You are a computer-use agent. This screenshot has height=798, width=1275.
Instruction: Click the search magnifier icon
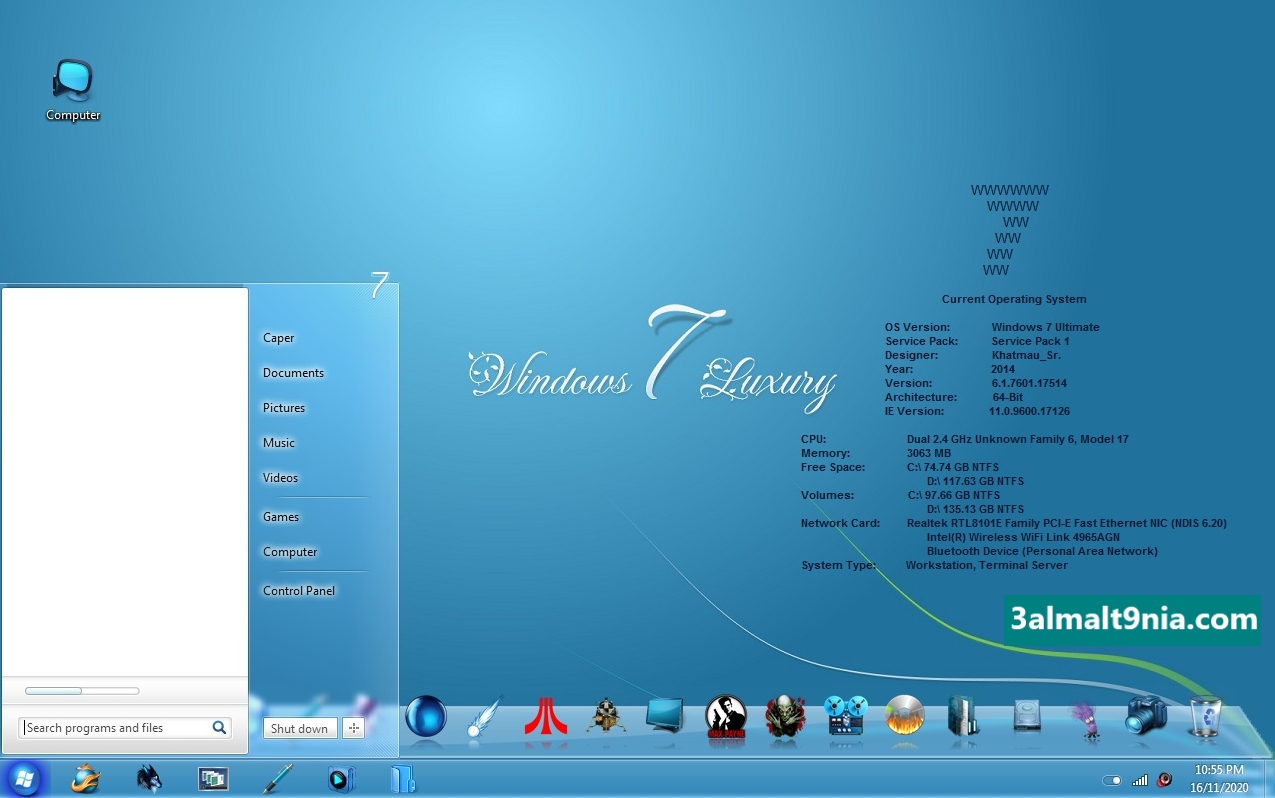[219, 728]
